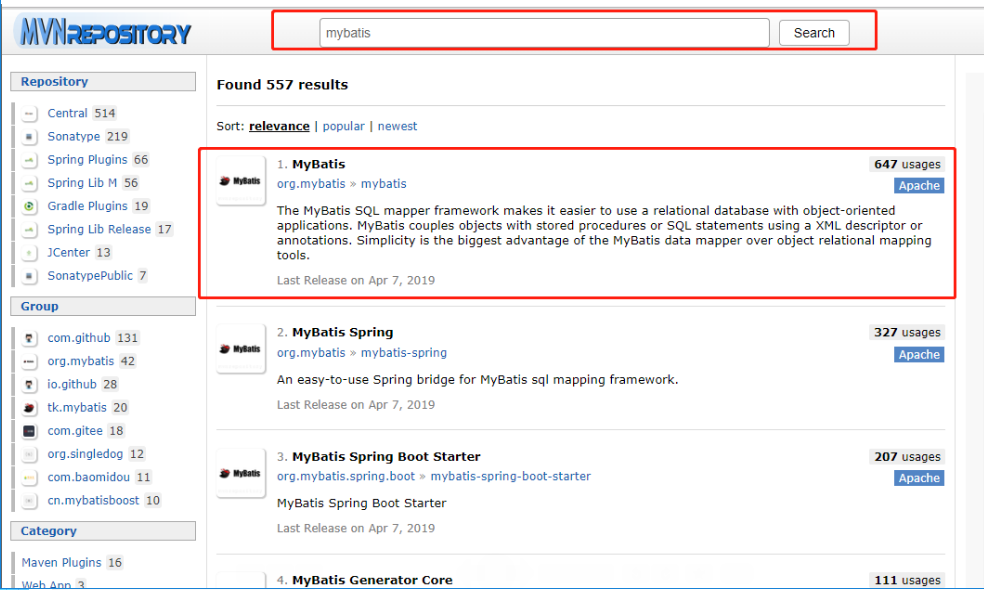
Task: Click Apache license tag for Spring Boot Starter
Action: coord(919,478)
